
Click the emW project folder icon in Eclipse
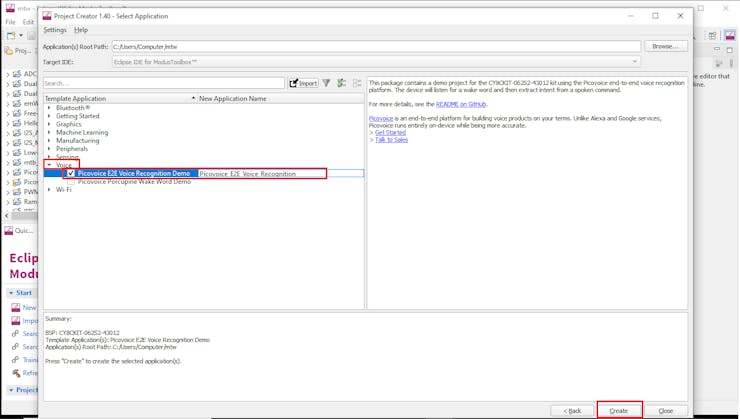click(17, 103)
